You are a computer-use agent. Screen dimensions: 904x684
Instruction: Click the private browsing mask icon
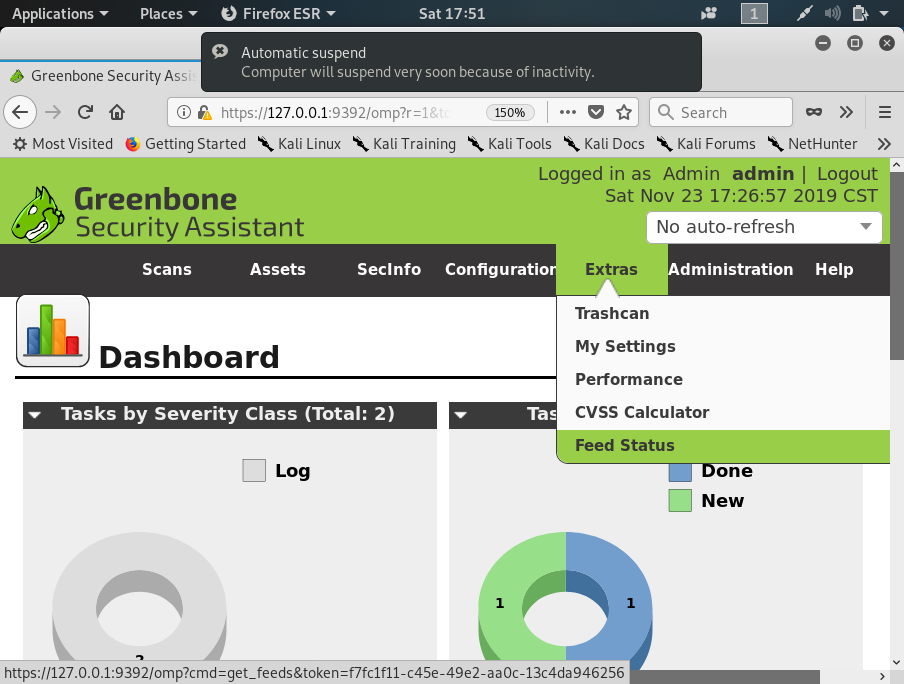[x=814, y=112]
